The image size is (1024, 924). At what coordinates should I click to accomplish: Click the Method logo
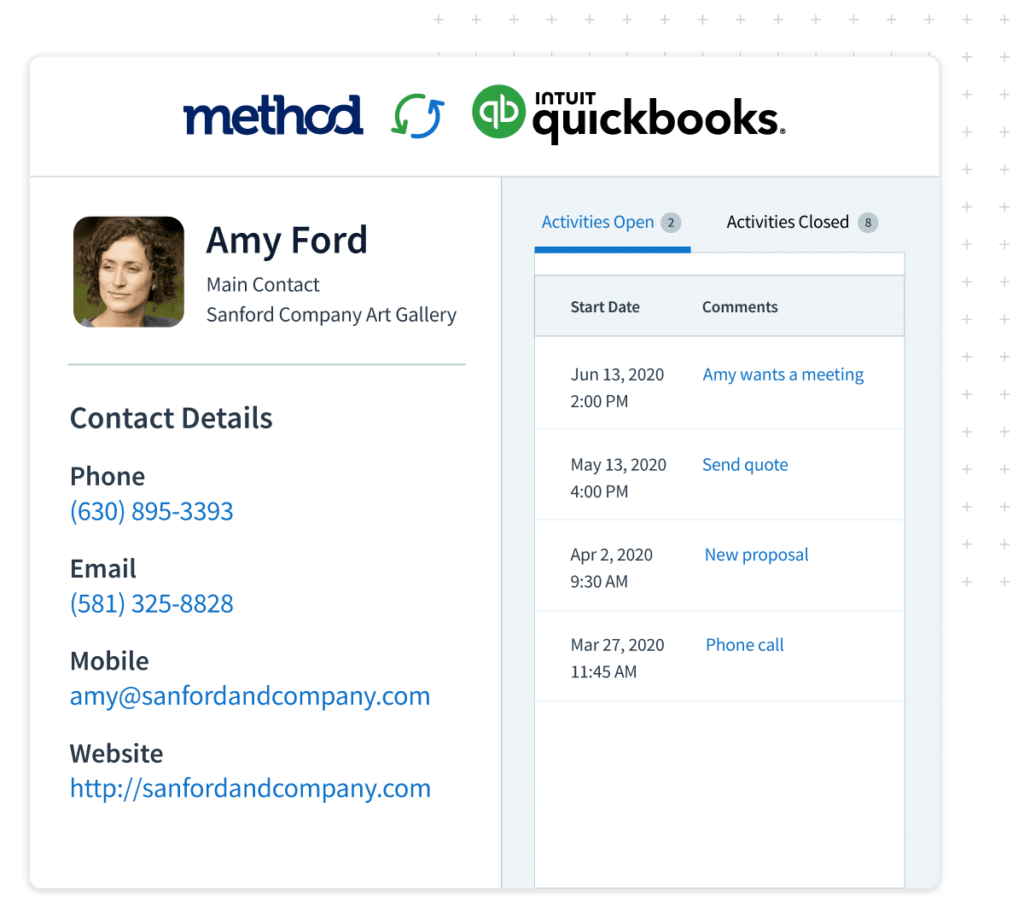[272, 116]
